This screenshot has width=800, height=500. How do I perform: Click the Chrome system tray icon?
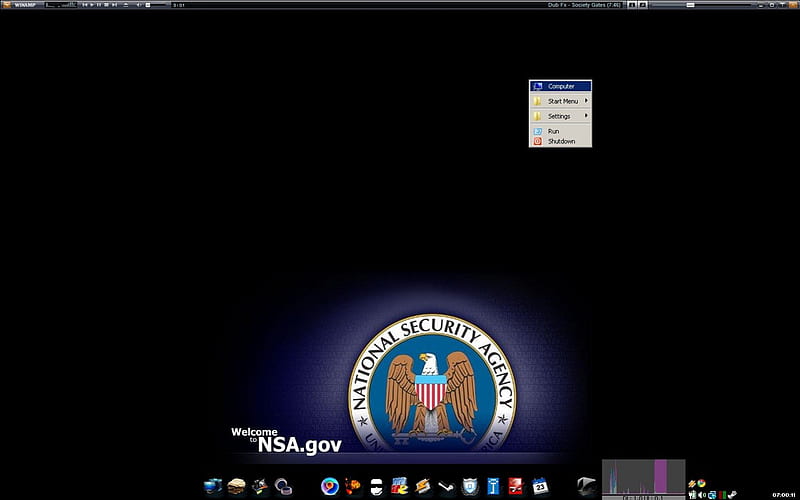click(x=702, y=484)
